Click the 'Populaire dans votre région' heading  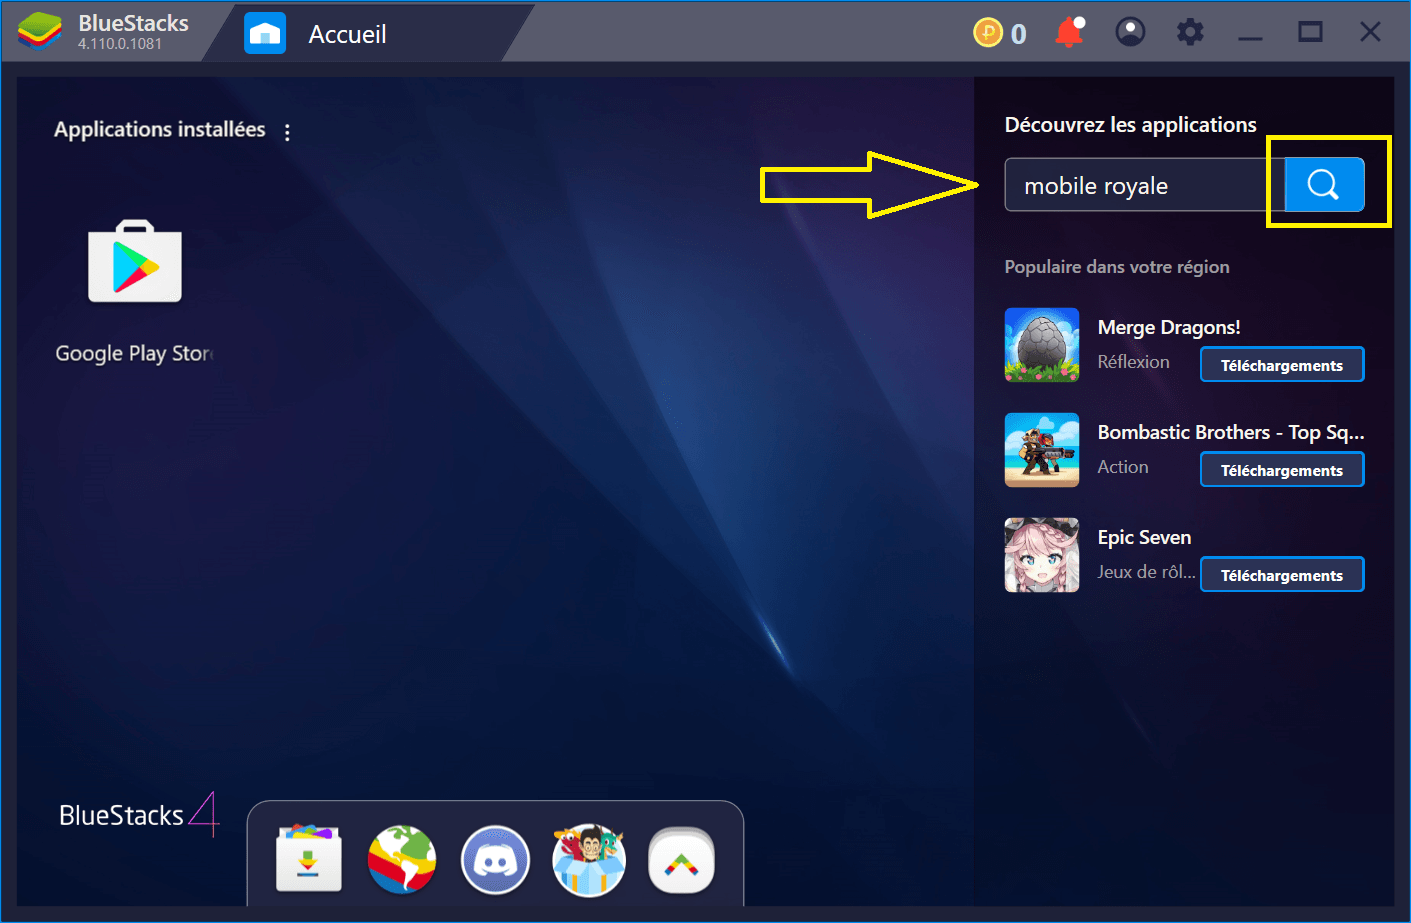1117,267
